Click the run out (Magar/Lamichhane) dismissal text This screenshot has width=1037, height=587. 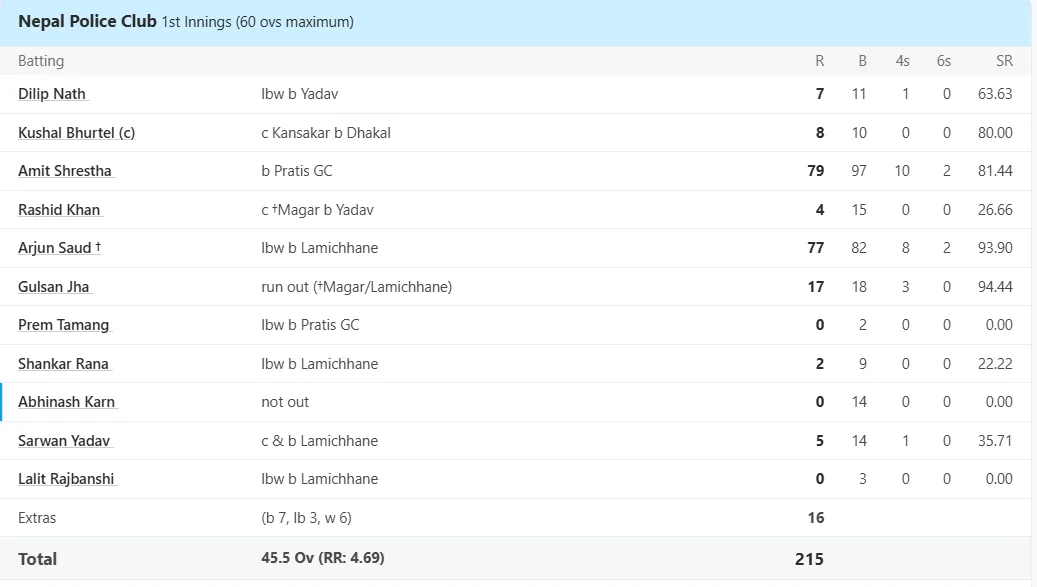[x=356, y=287]
